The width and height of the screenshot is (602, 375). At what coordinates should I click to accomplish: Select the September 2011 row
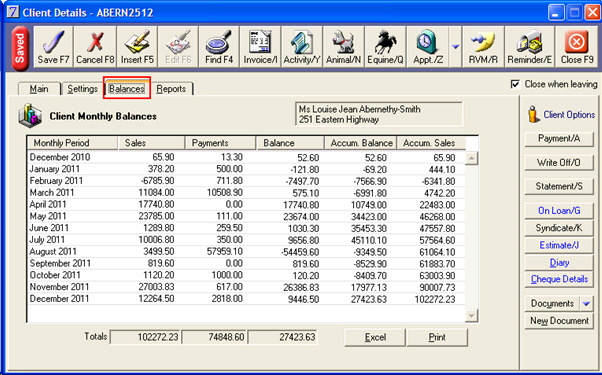coord(246,264)
